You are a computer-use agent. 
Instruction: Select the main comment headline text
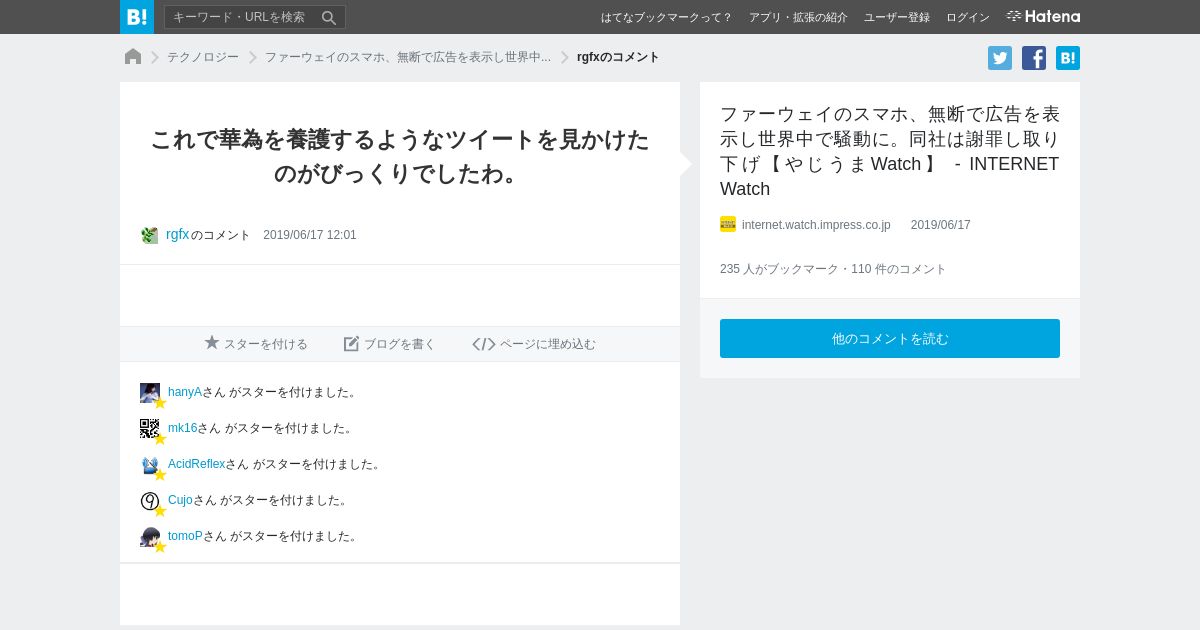(400, 156)
